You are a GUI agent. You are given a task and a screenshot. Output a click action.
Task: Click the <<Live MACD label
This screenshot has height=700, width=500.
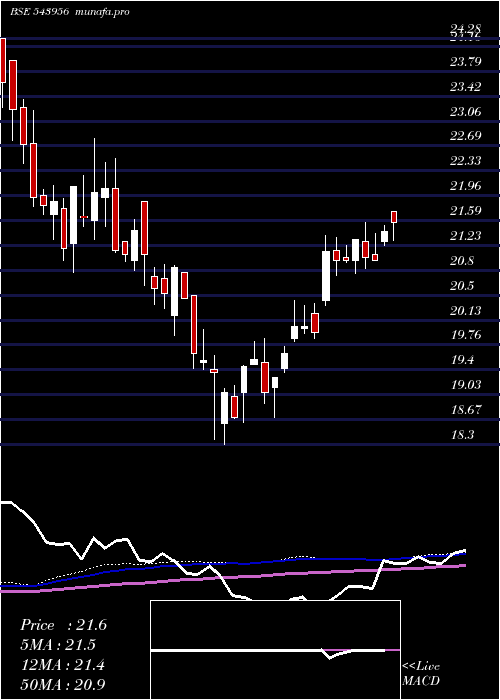point(421,674)
